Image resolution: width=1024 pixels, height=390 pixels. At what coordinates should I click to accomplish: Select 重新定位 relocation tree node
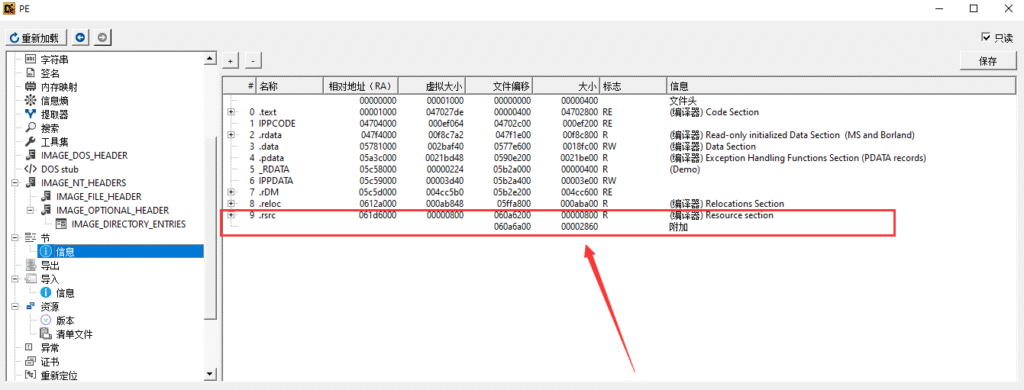(x=59, y=375)
